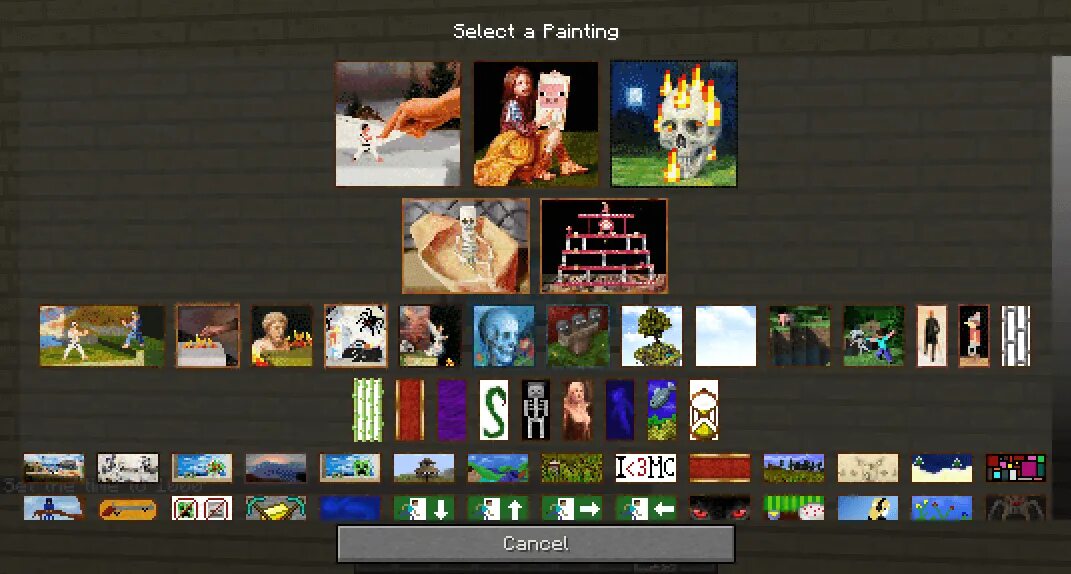Select the Donkey Kong arcade painting
Screen dimensions: 1071x574
(x=604, y=246)
